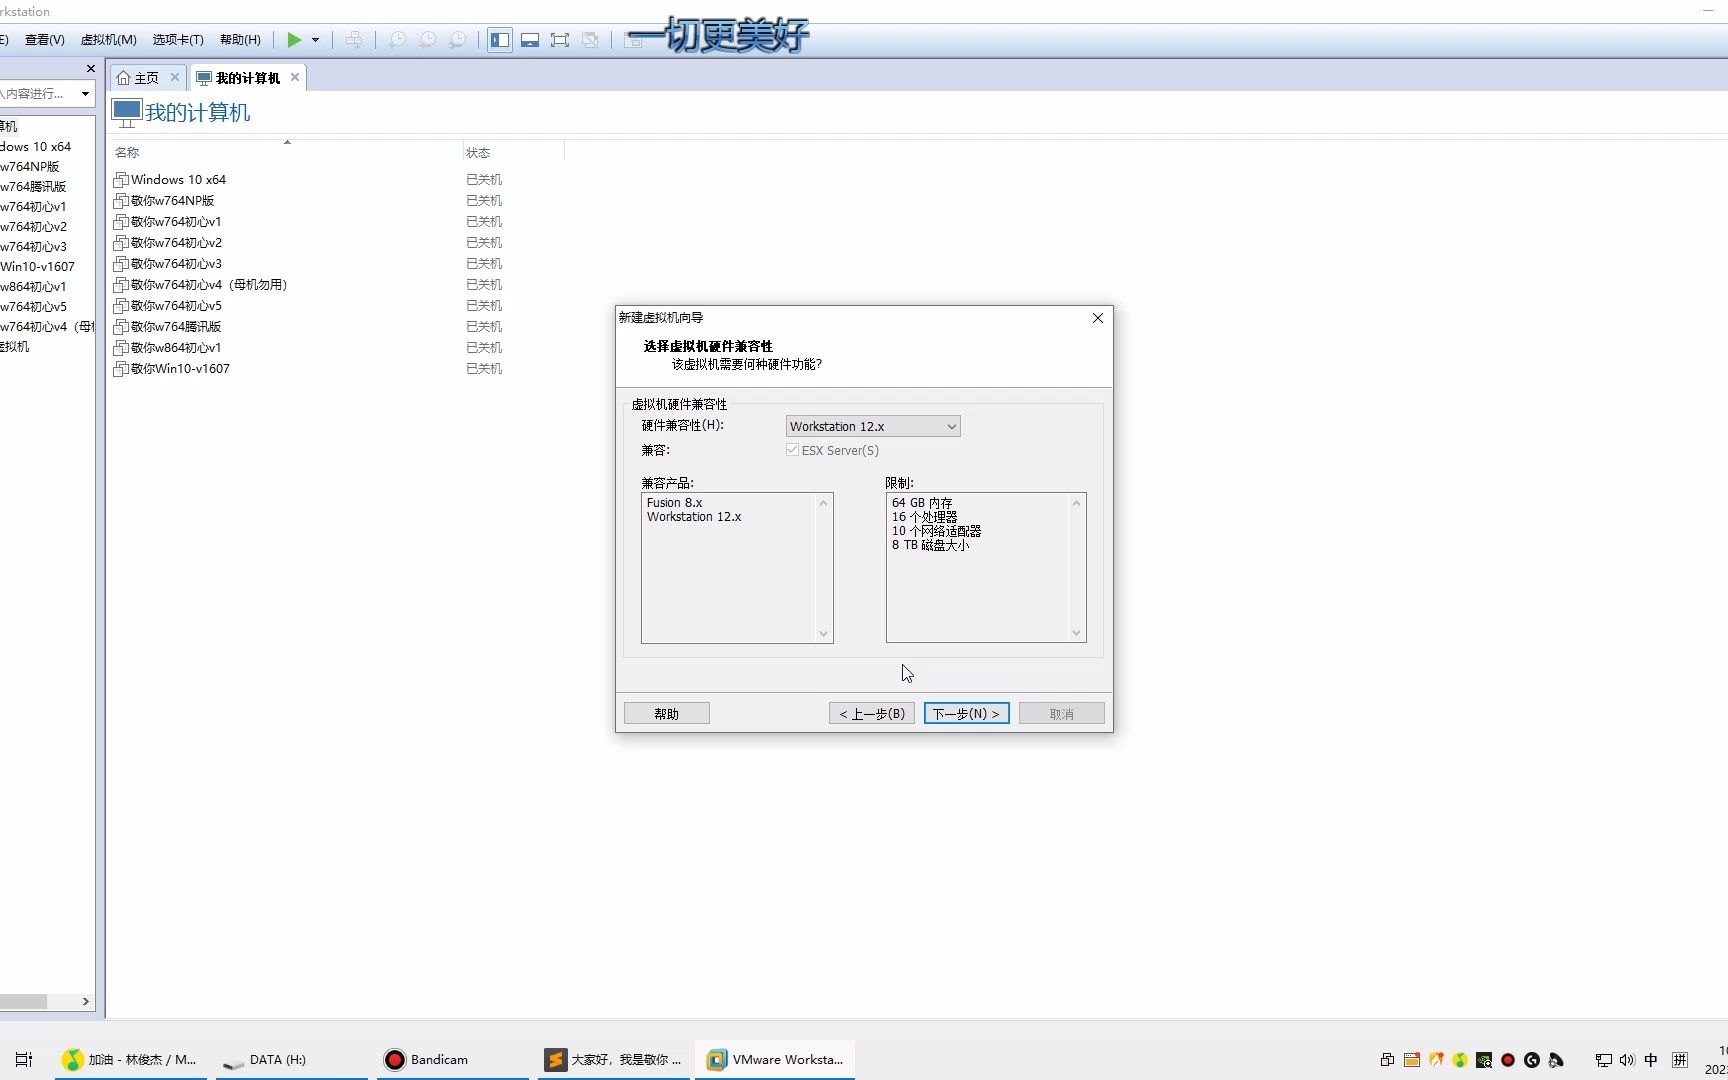Click the volume speaker tray icon
Image resolution: width=1728 pixels, height=1080 pixels.
1627,1060
